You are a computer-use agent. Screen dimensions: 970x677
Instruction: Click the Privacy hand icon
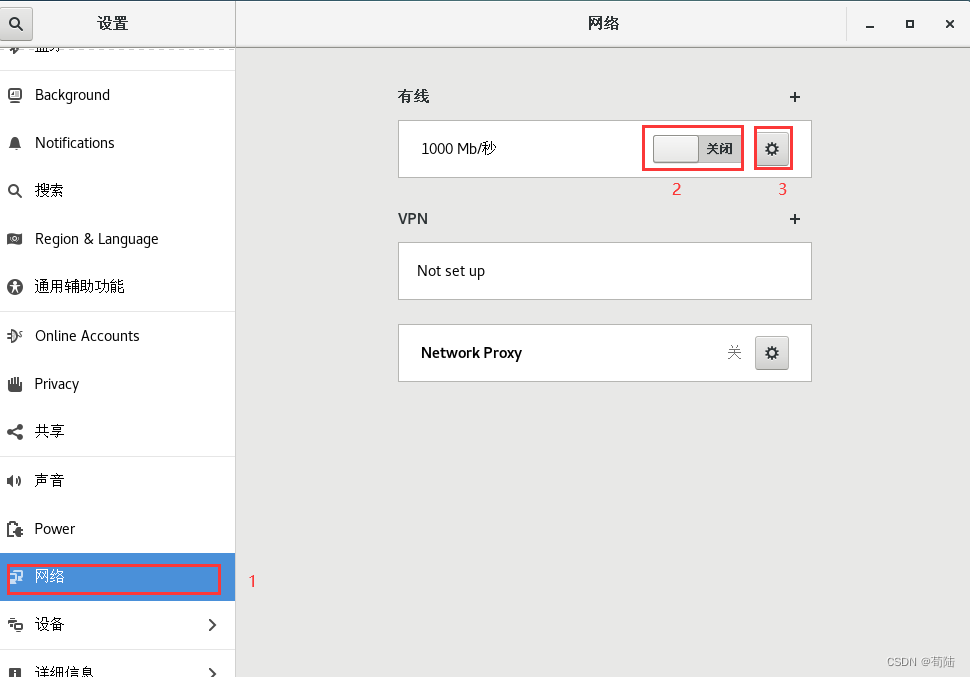[x=15, y=384]
